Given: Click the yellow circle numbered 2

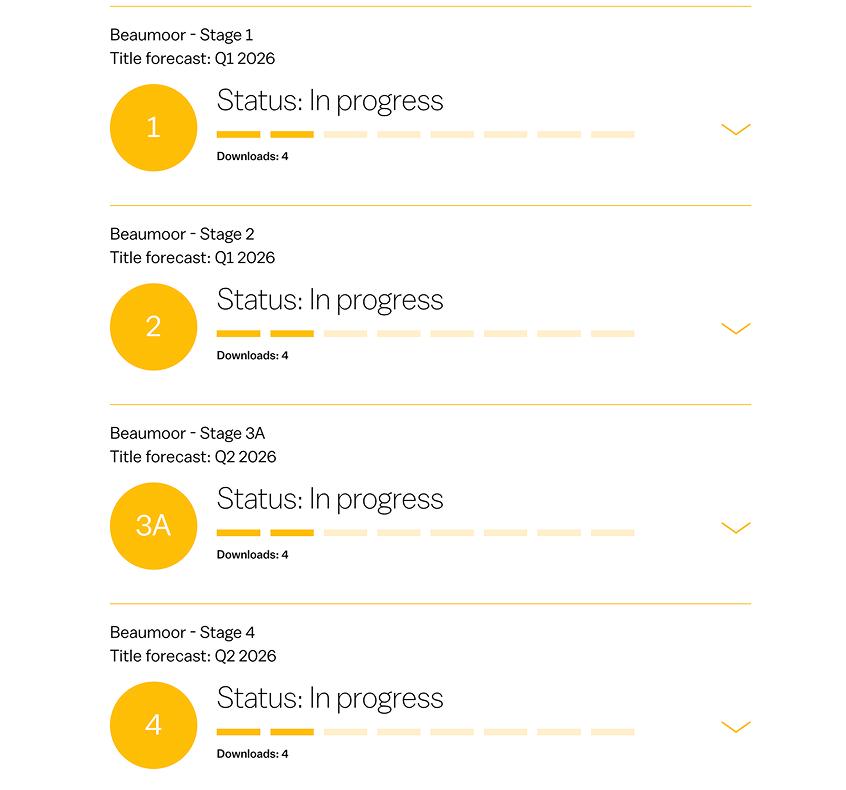Looking at the screenshot, I should 153,327.
